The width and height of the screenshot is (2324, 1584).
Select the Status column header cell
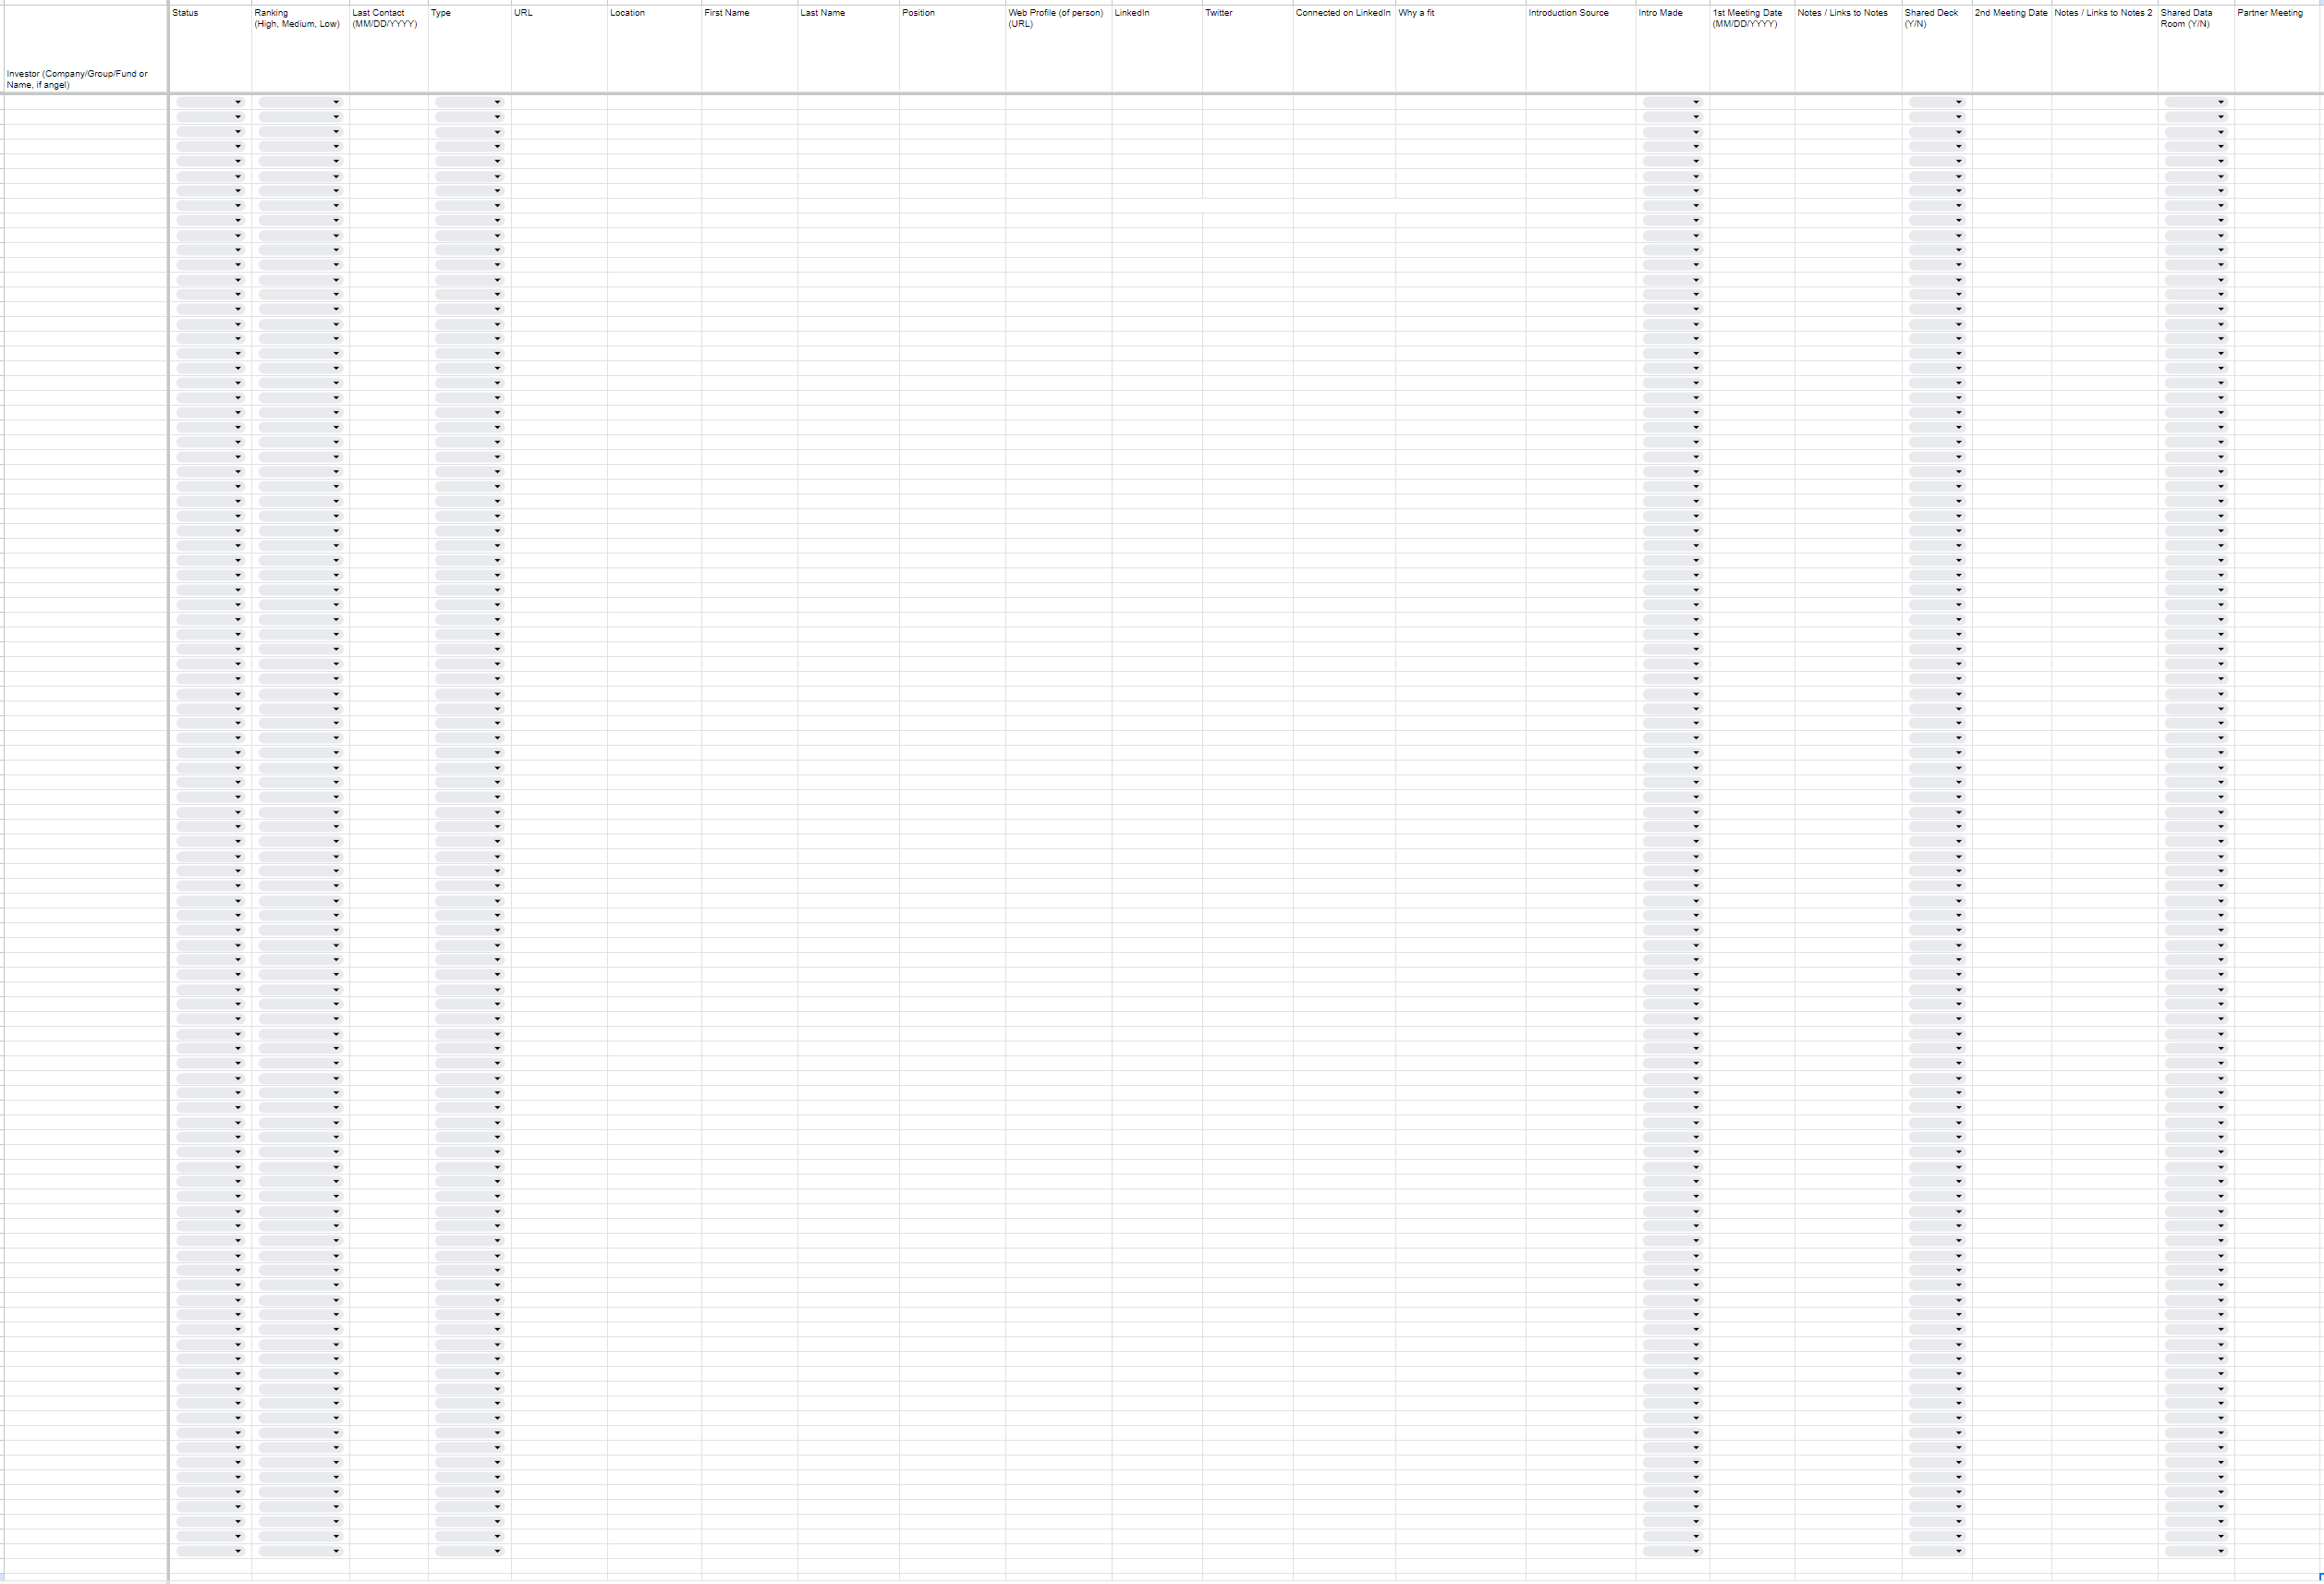point(210,50)
